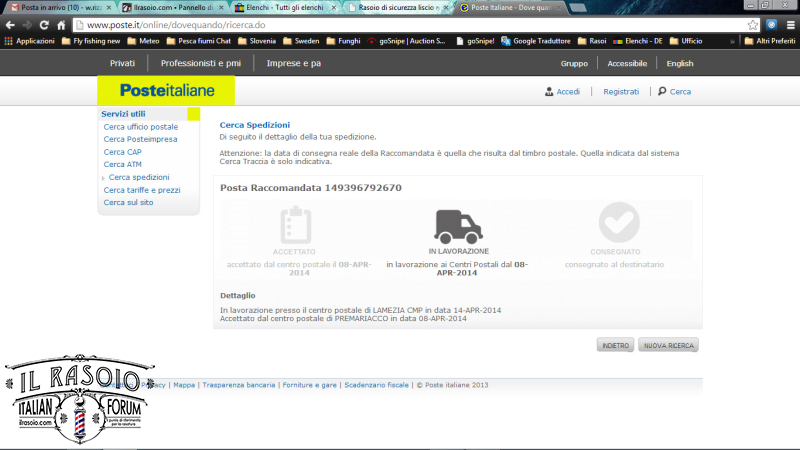Click the Servizi utili sidebar heading

123,114
